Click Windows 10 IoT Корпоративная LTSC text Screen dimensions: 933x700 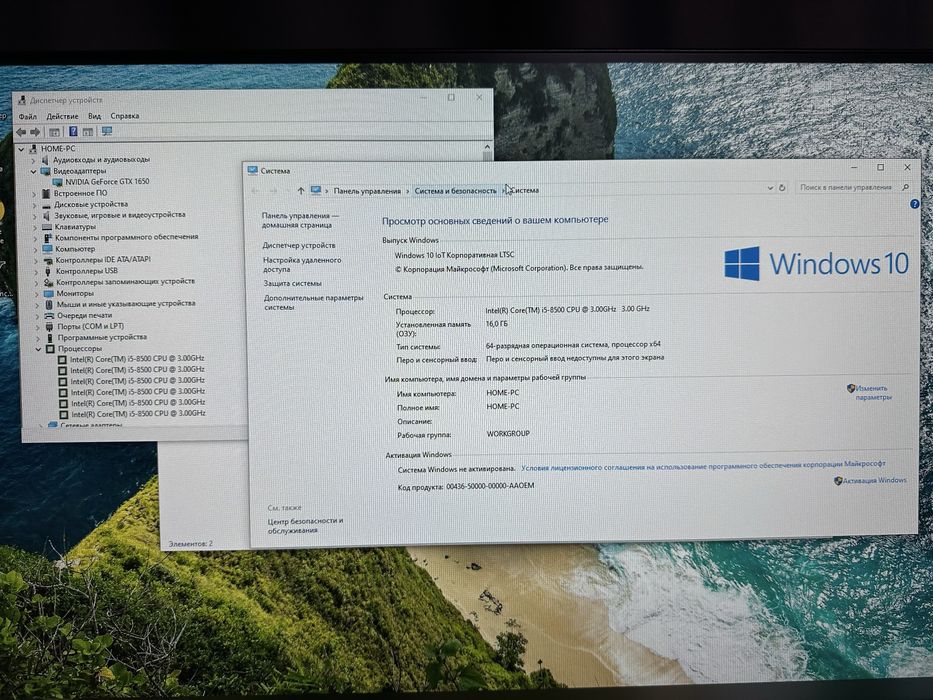(455, 255)
